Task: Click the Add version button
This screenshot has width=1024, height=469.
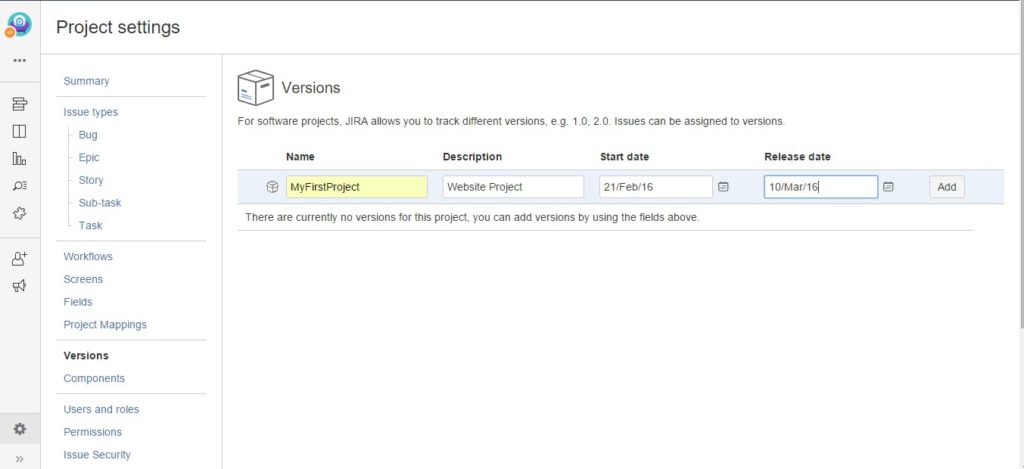Action: coord(947,187)
